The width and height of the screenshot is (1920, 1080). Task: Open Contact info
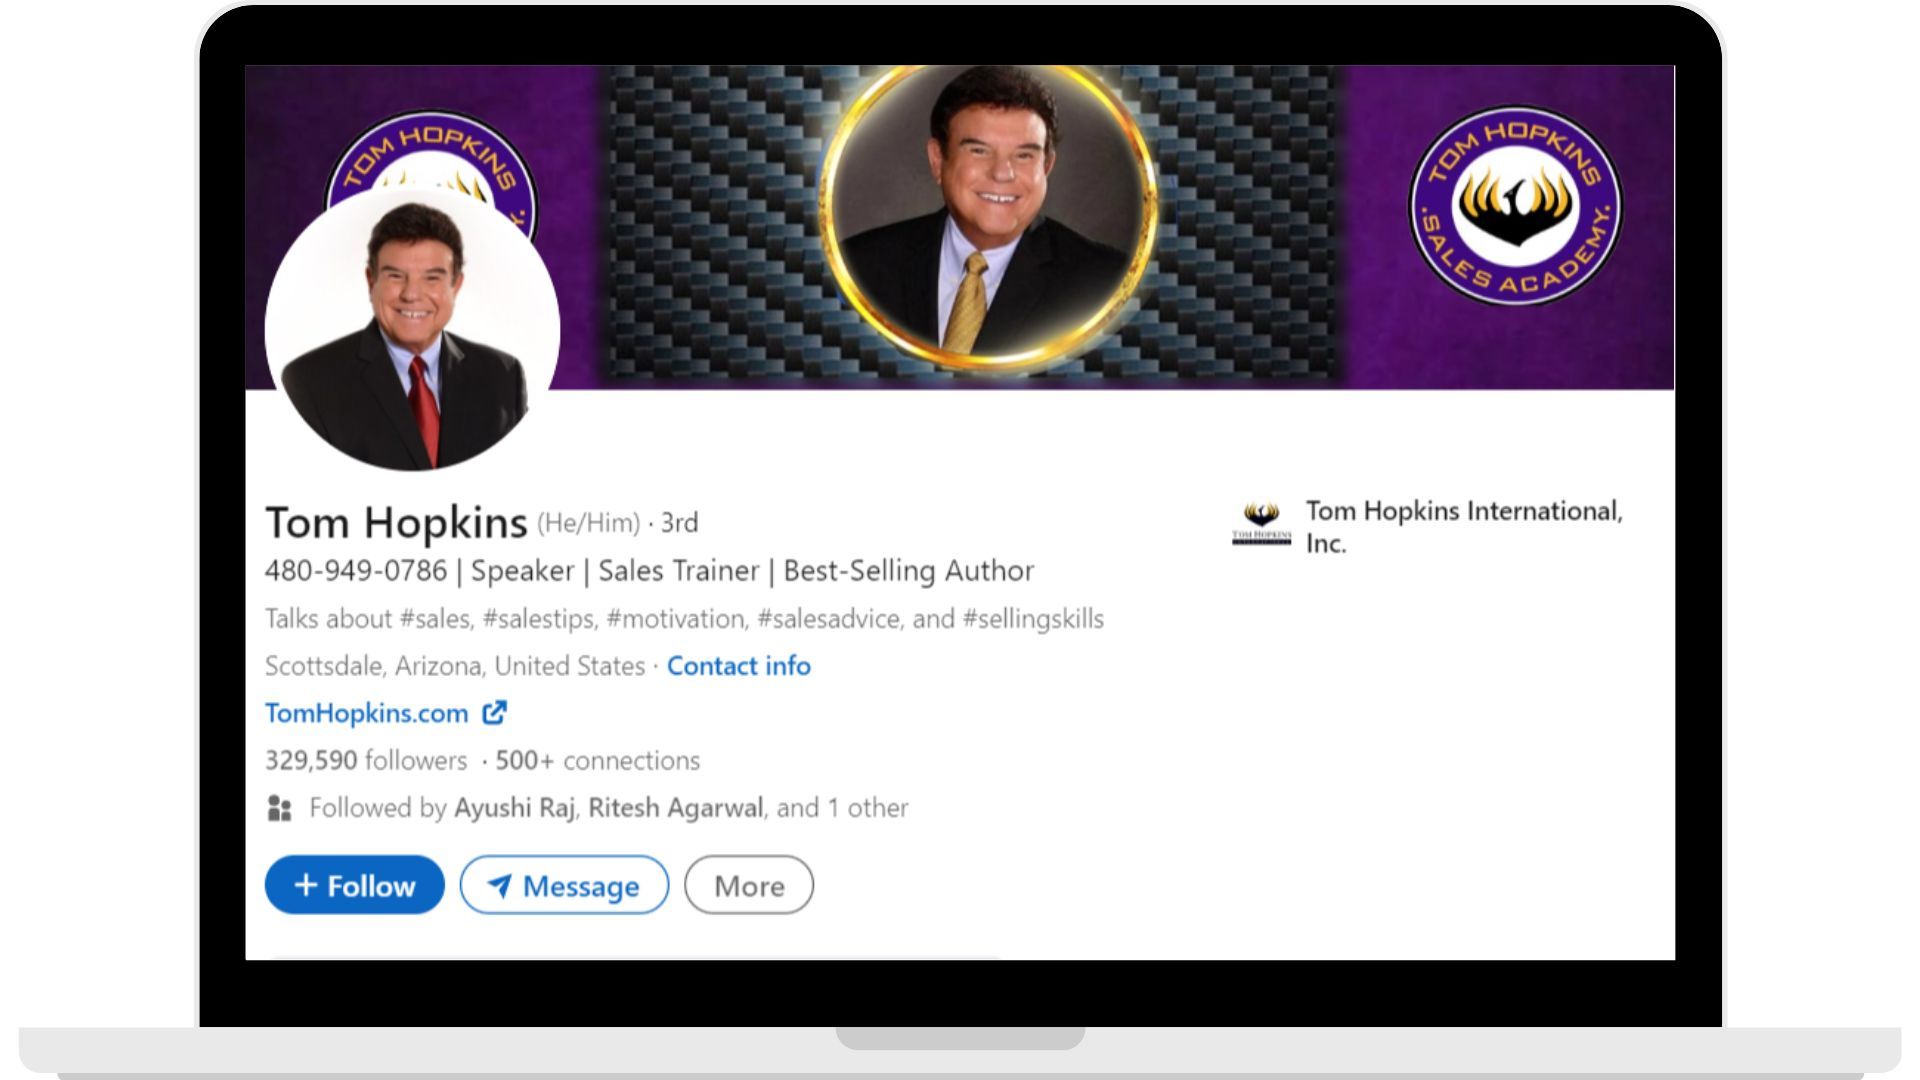click(x=739, y=666)
